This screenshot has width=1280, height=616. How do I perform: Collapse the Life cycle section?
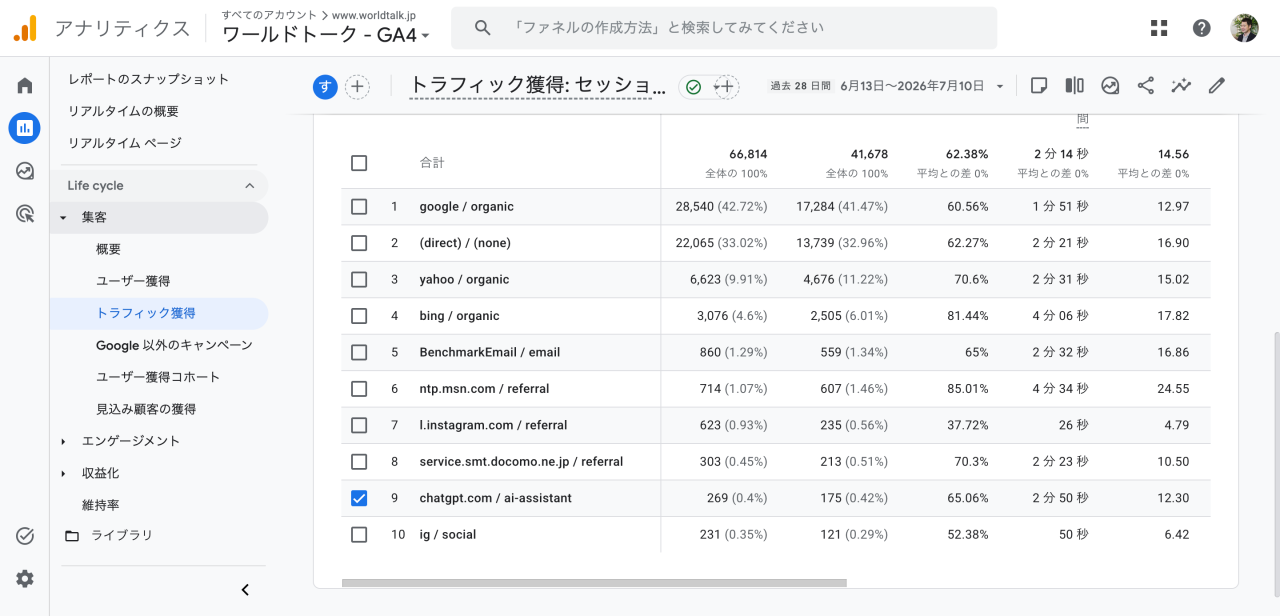click(250, 186)
